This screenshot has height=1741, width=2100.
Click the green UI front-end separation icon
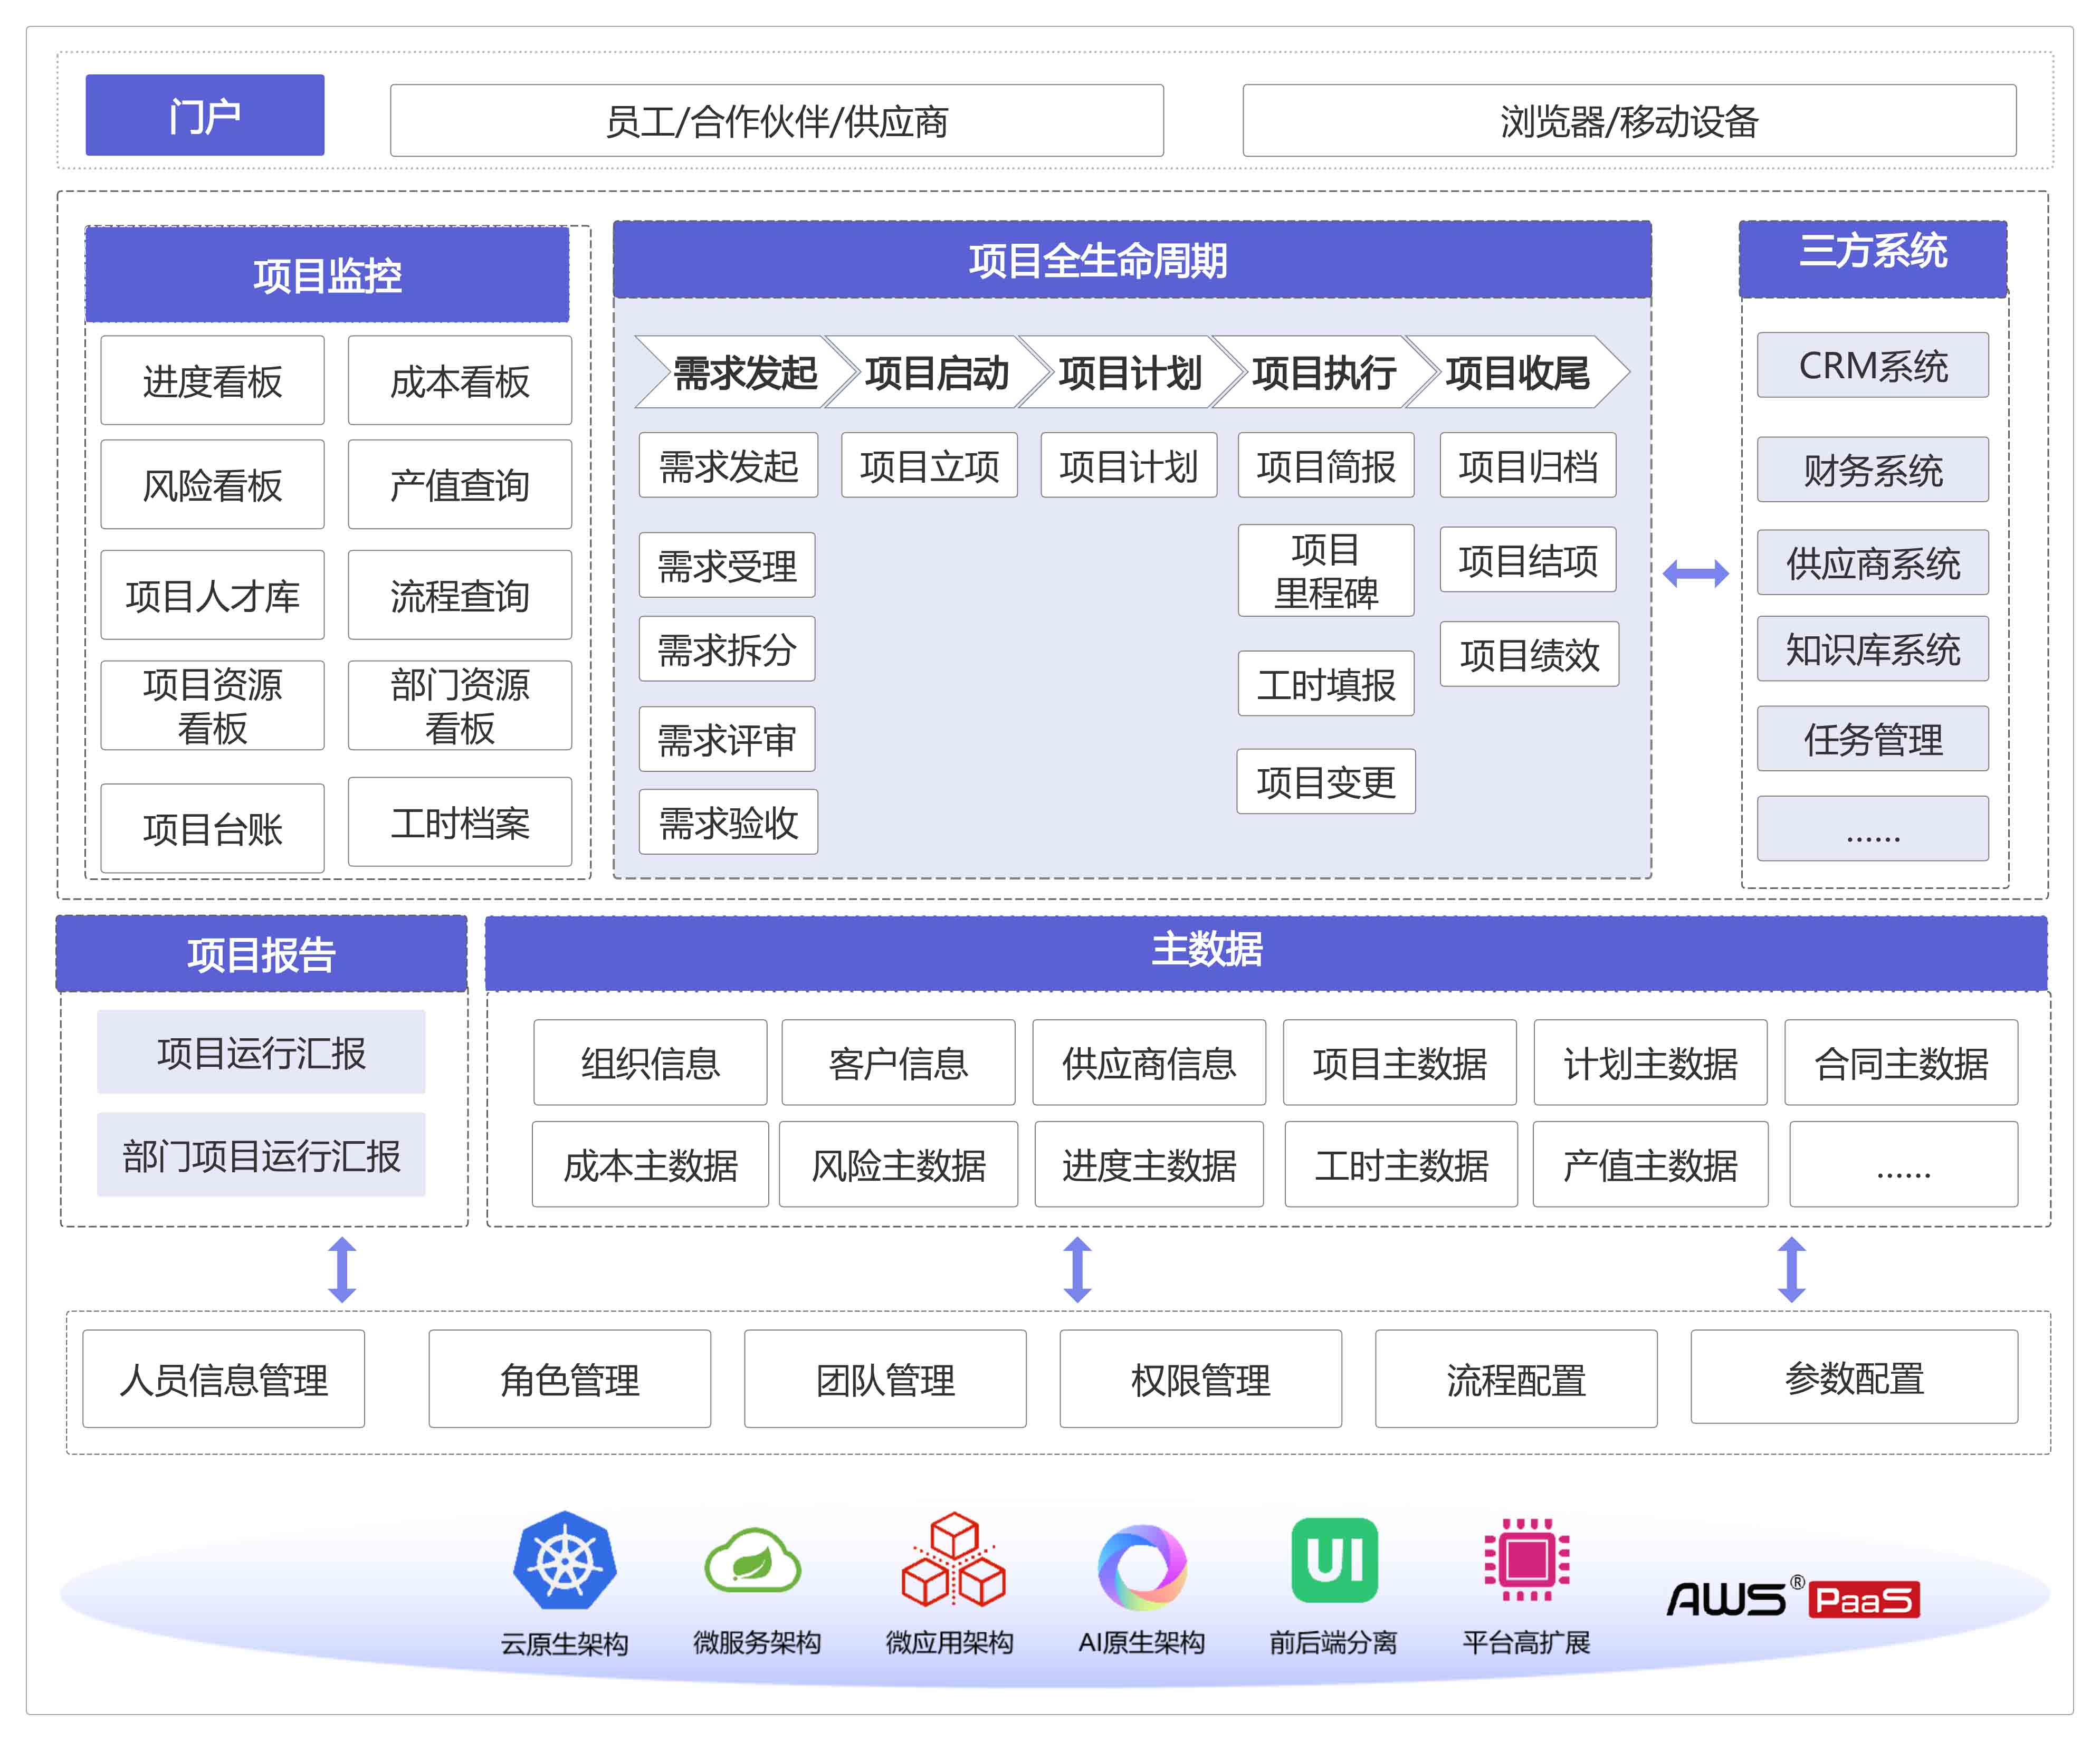coord(1334,1560)
